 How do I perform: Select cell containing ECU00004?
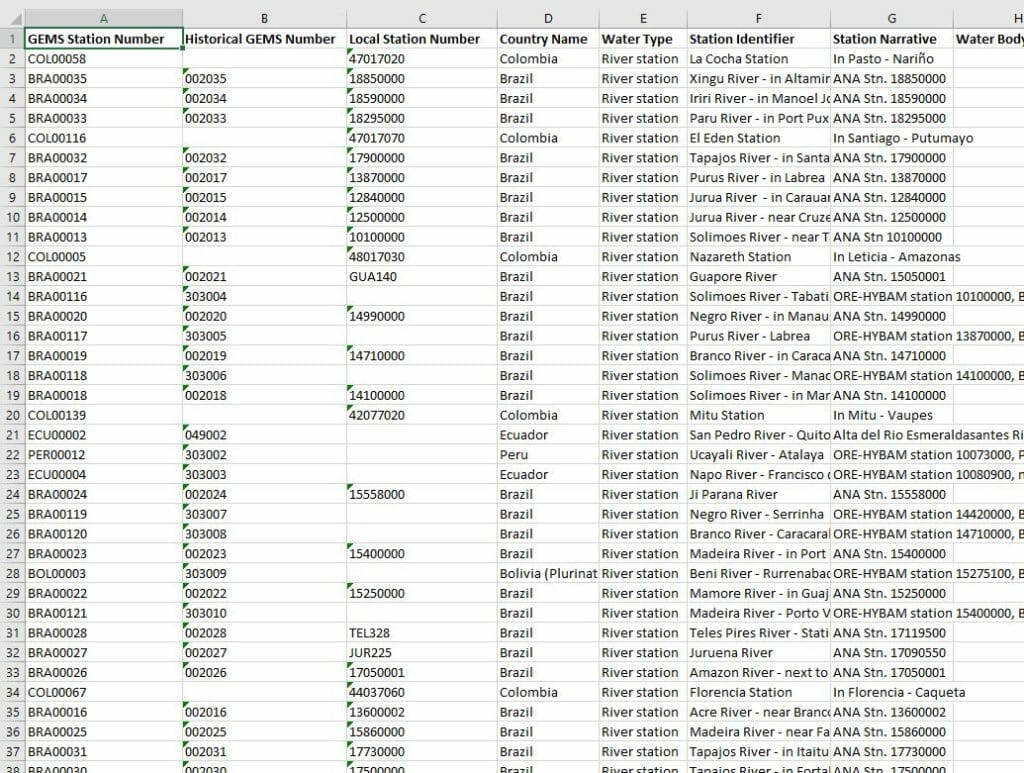[x=104, y=475]
